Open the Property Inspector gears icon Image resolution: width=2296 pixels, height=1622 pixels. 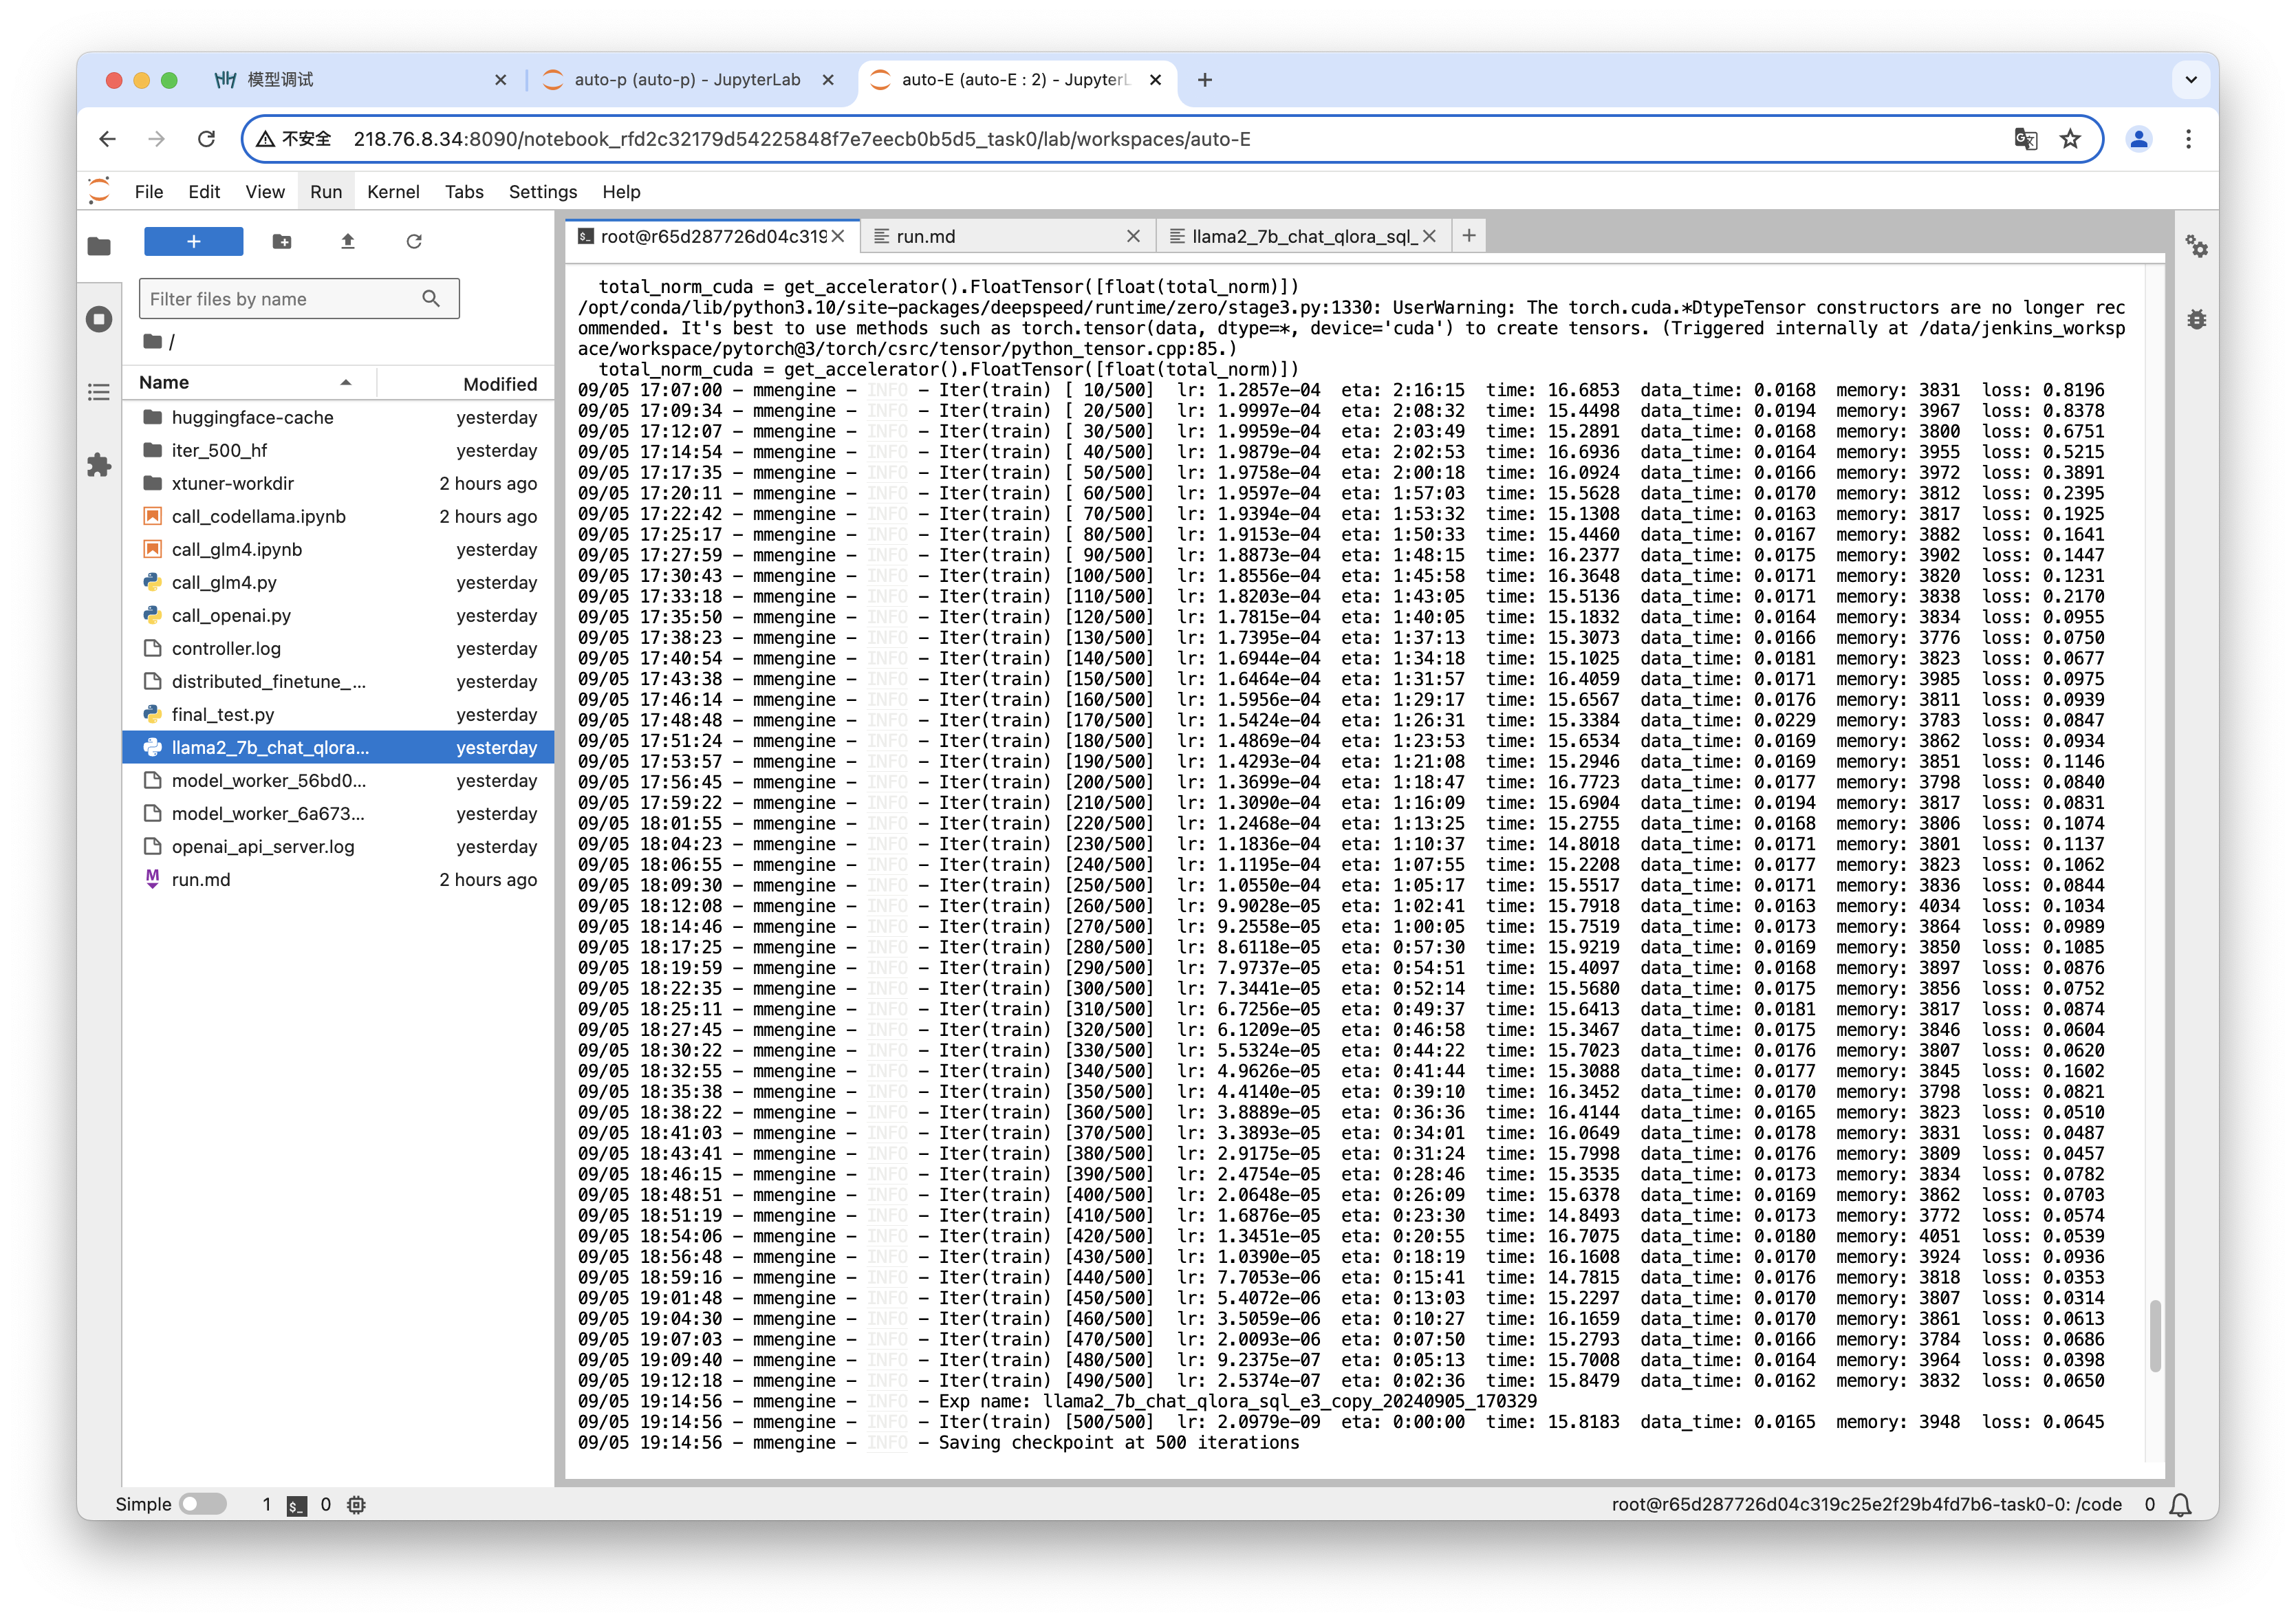(2196, 246)
